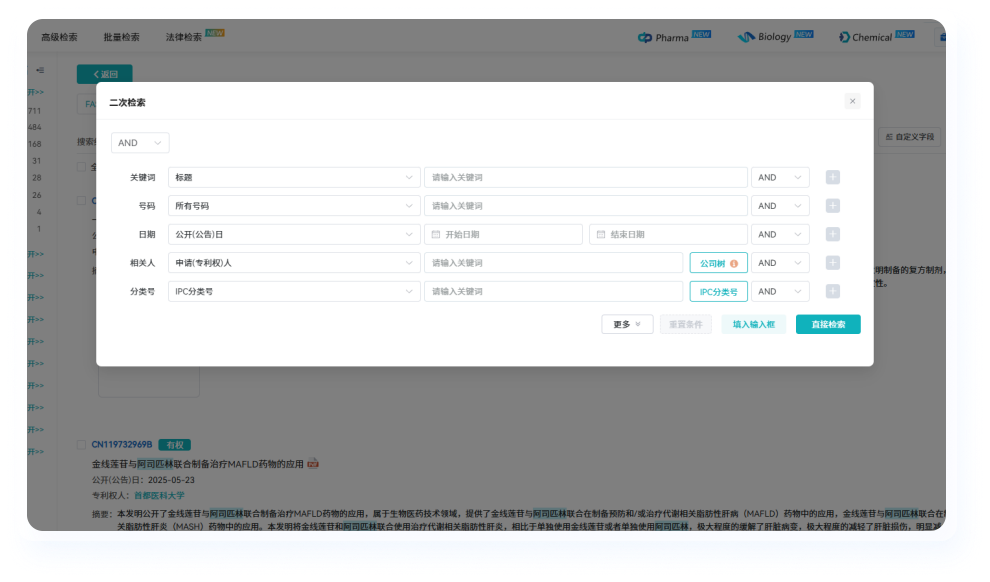Open the IPC分类号 field dropdown
Screen dimensions: 990x582
tap(294, 291)
